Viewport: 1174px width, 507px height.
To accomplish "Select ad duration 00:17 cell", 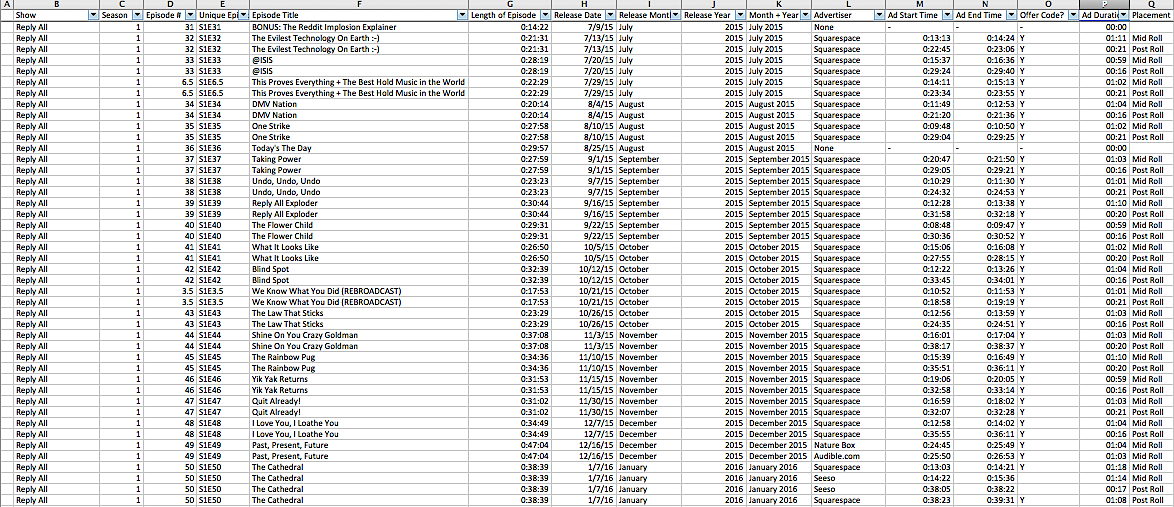I will (1105, 488).
